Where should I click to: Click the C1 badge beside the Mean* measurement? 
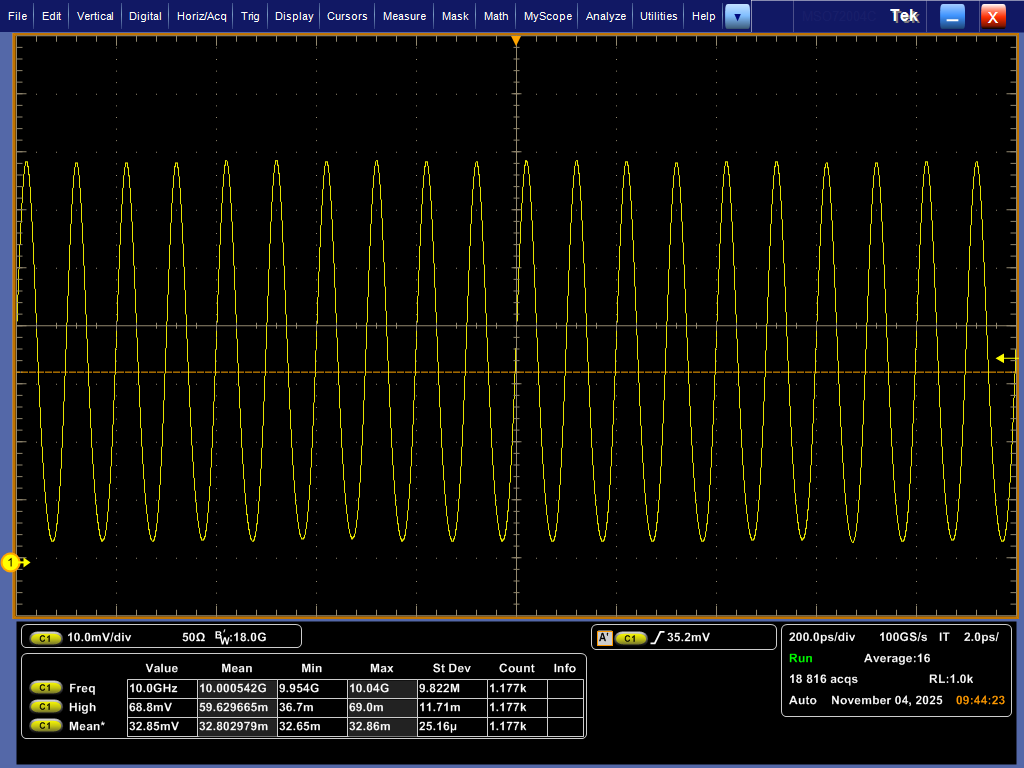(44, 726)
